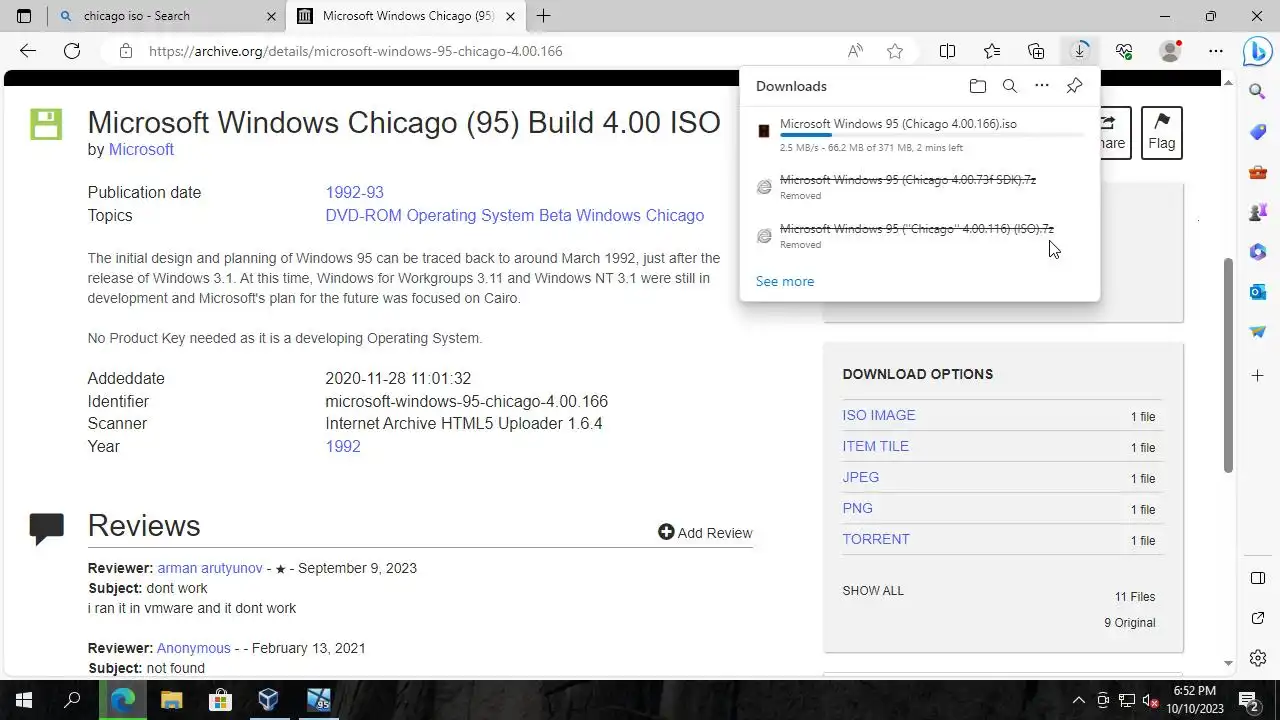Pin the Downloads panel

click(1074, 86)
